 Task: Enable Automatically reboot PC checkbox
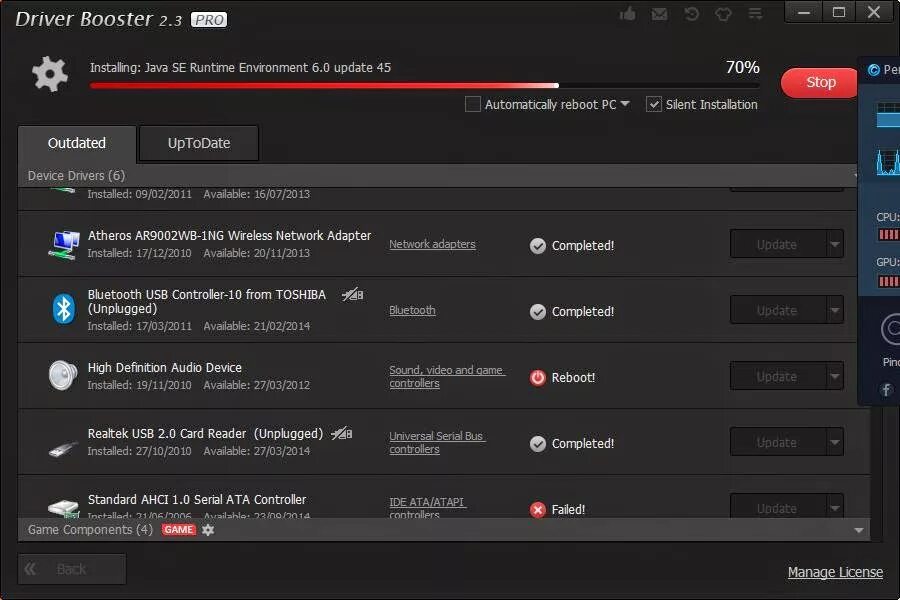472,104
